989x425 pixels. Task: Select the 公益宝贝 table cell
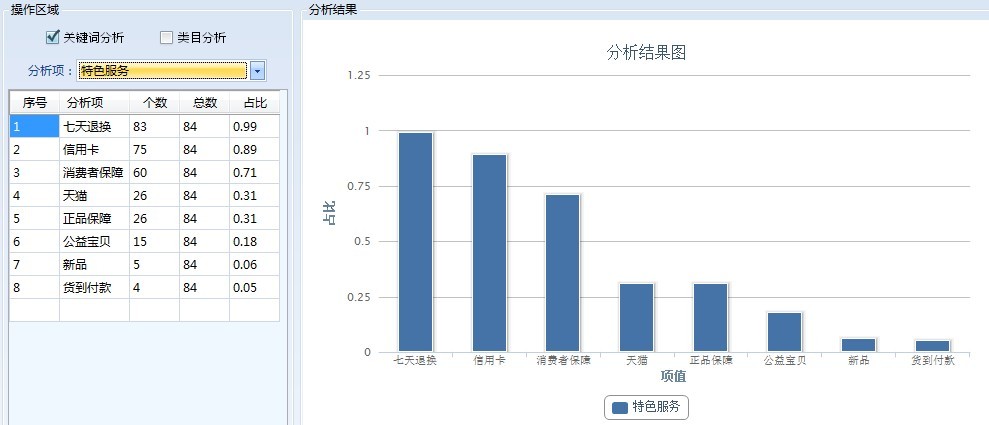[x=95, y=242]
